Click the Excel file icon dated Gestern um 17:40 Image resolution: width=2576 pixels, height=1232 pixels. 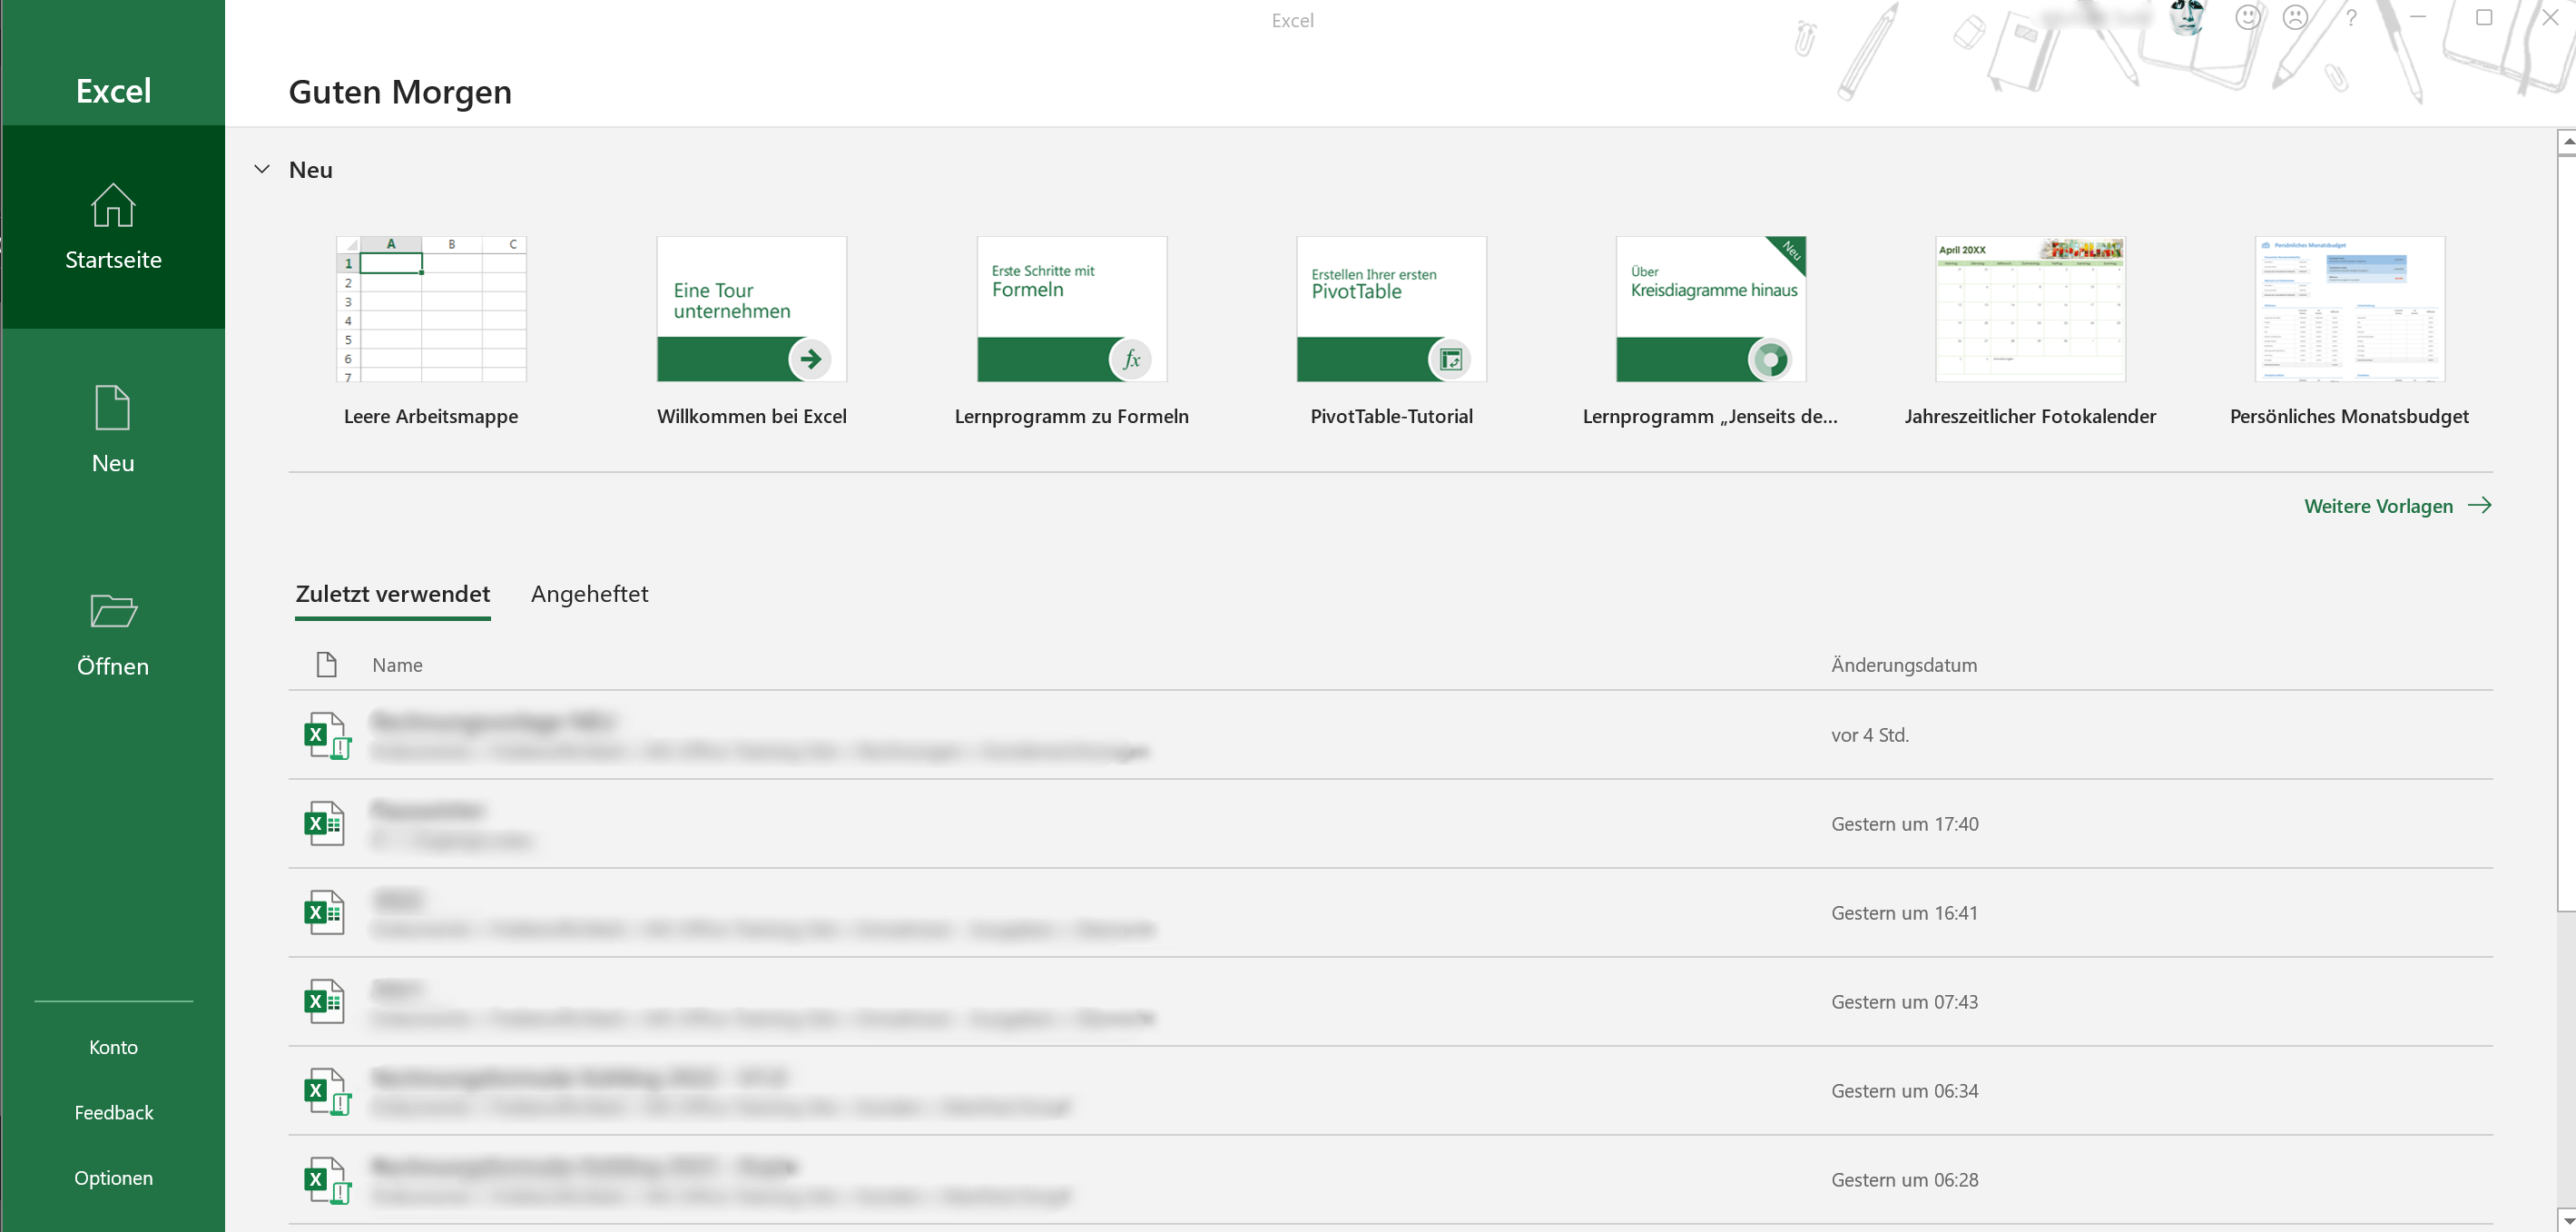(x=325, y=824)
